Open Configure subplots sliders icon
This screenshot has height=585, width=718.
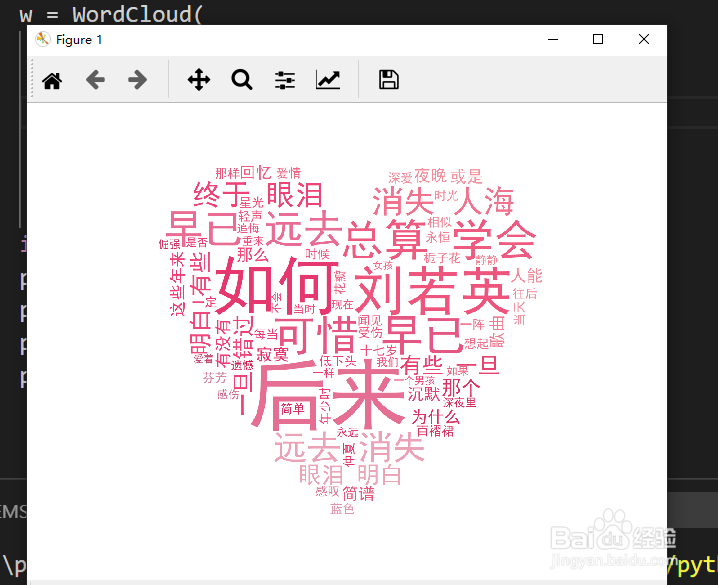[285, 80]
